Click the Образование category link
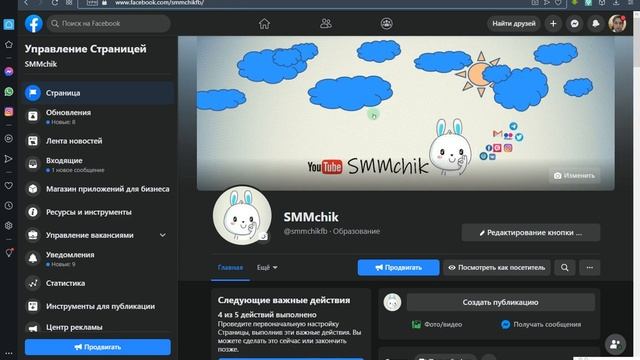This screenshot has height=360, width=640. pyautogui.click(x=356, y=231)
